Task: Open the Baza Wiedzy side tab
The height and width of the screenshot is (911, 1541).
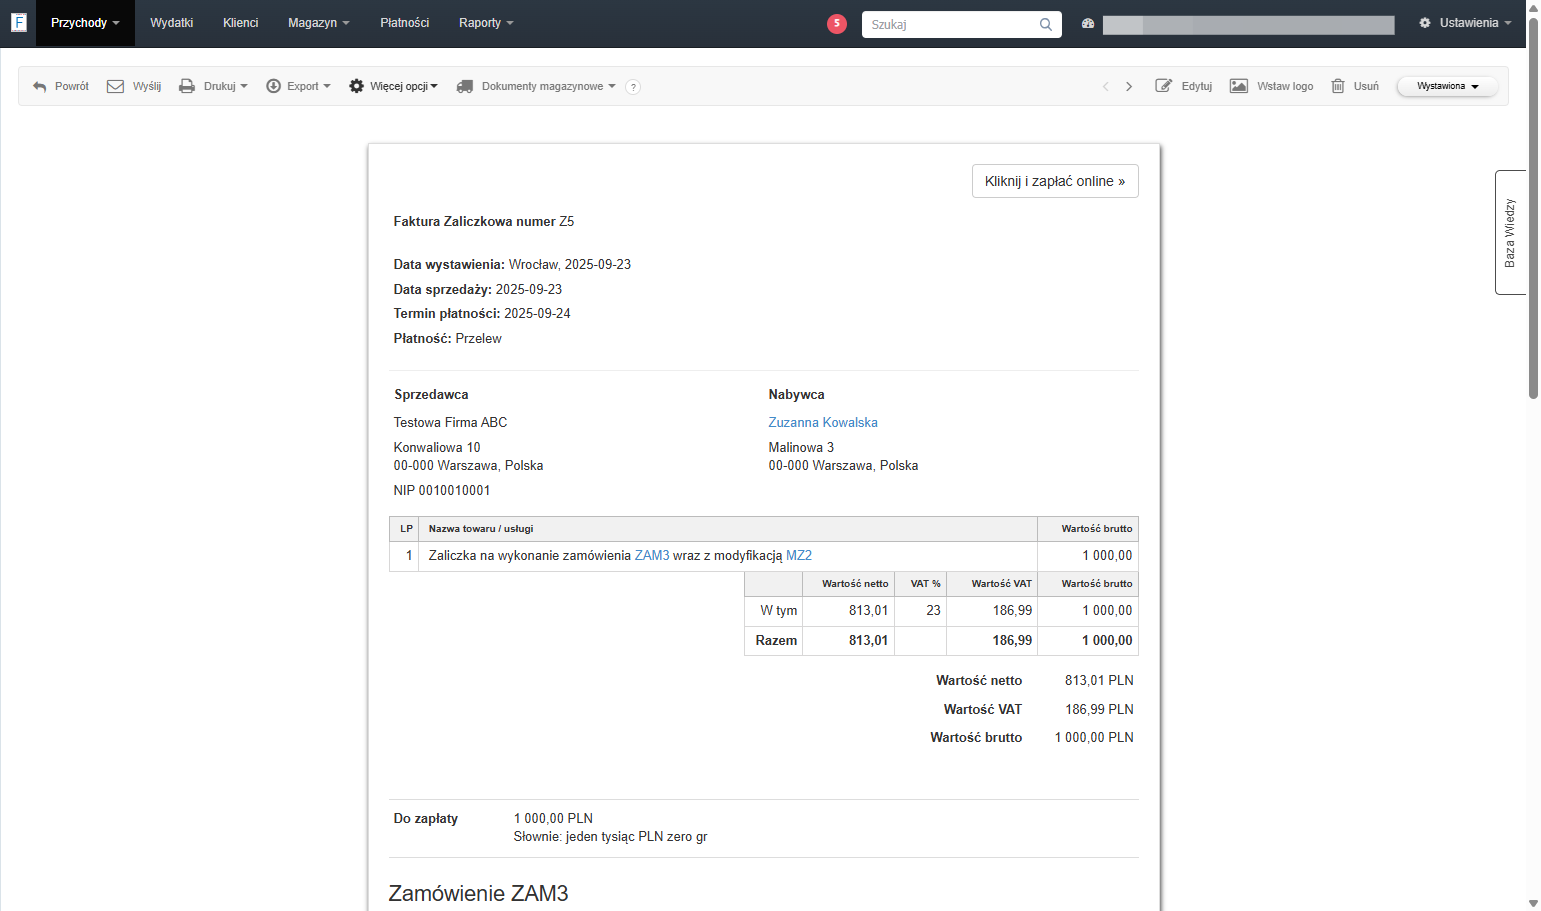Action: coord(1510,232)
